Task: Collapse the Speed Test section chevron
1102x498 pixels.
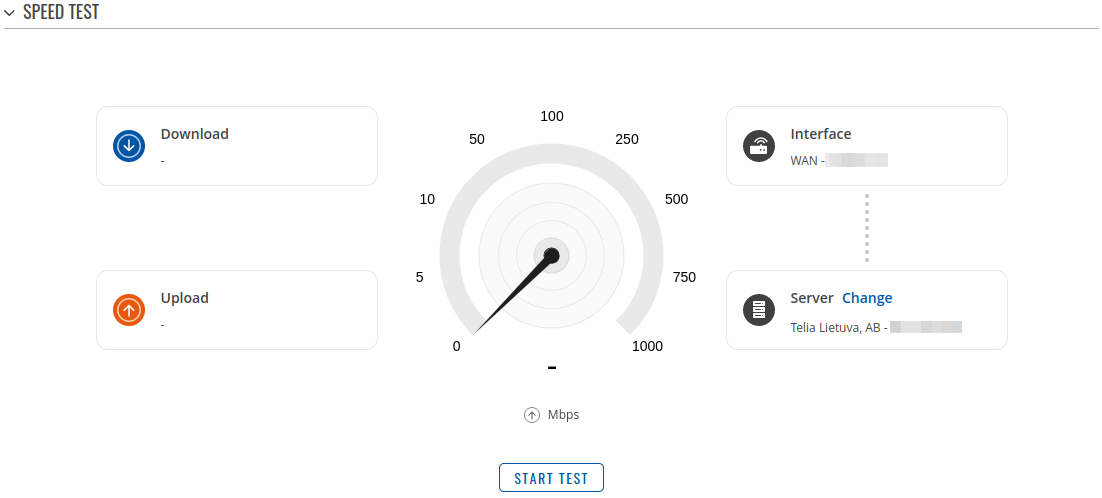Action: pos(10,13)
